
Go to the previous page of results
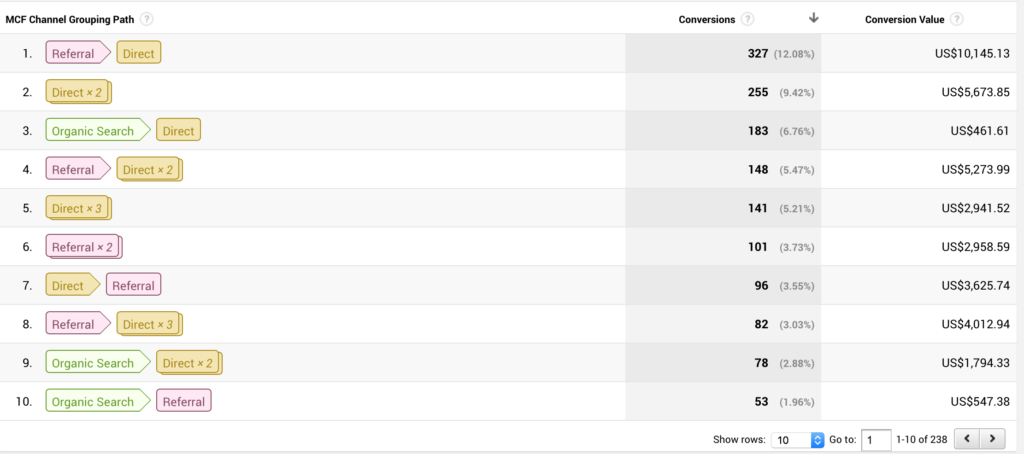pyautogui.click(x=967, y=439)
